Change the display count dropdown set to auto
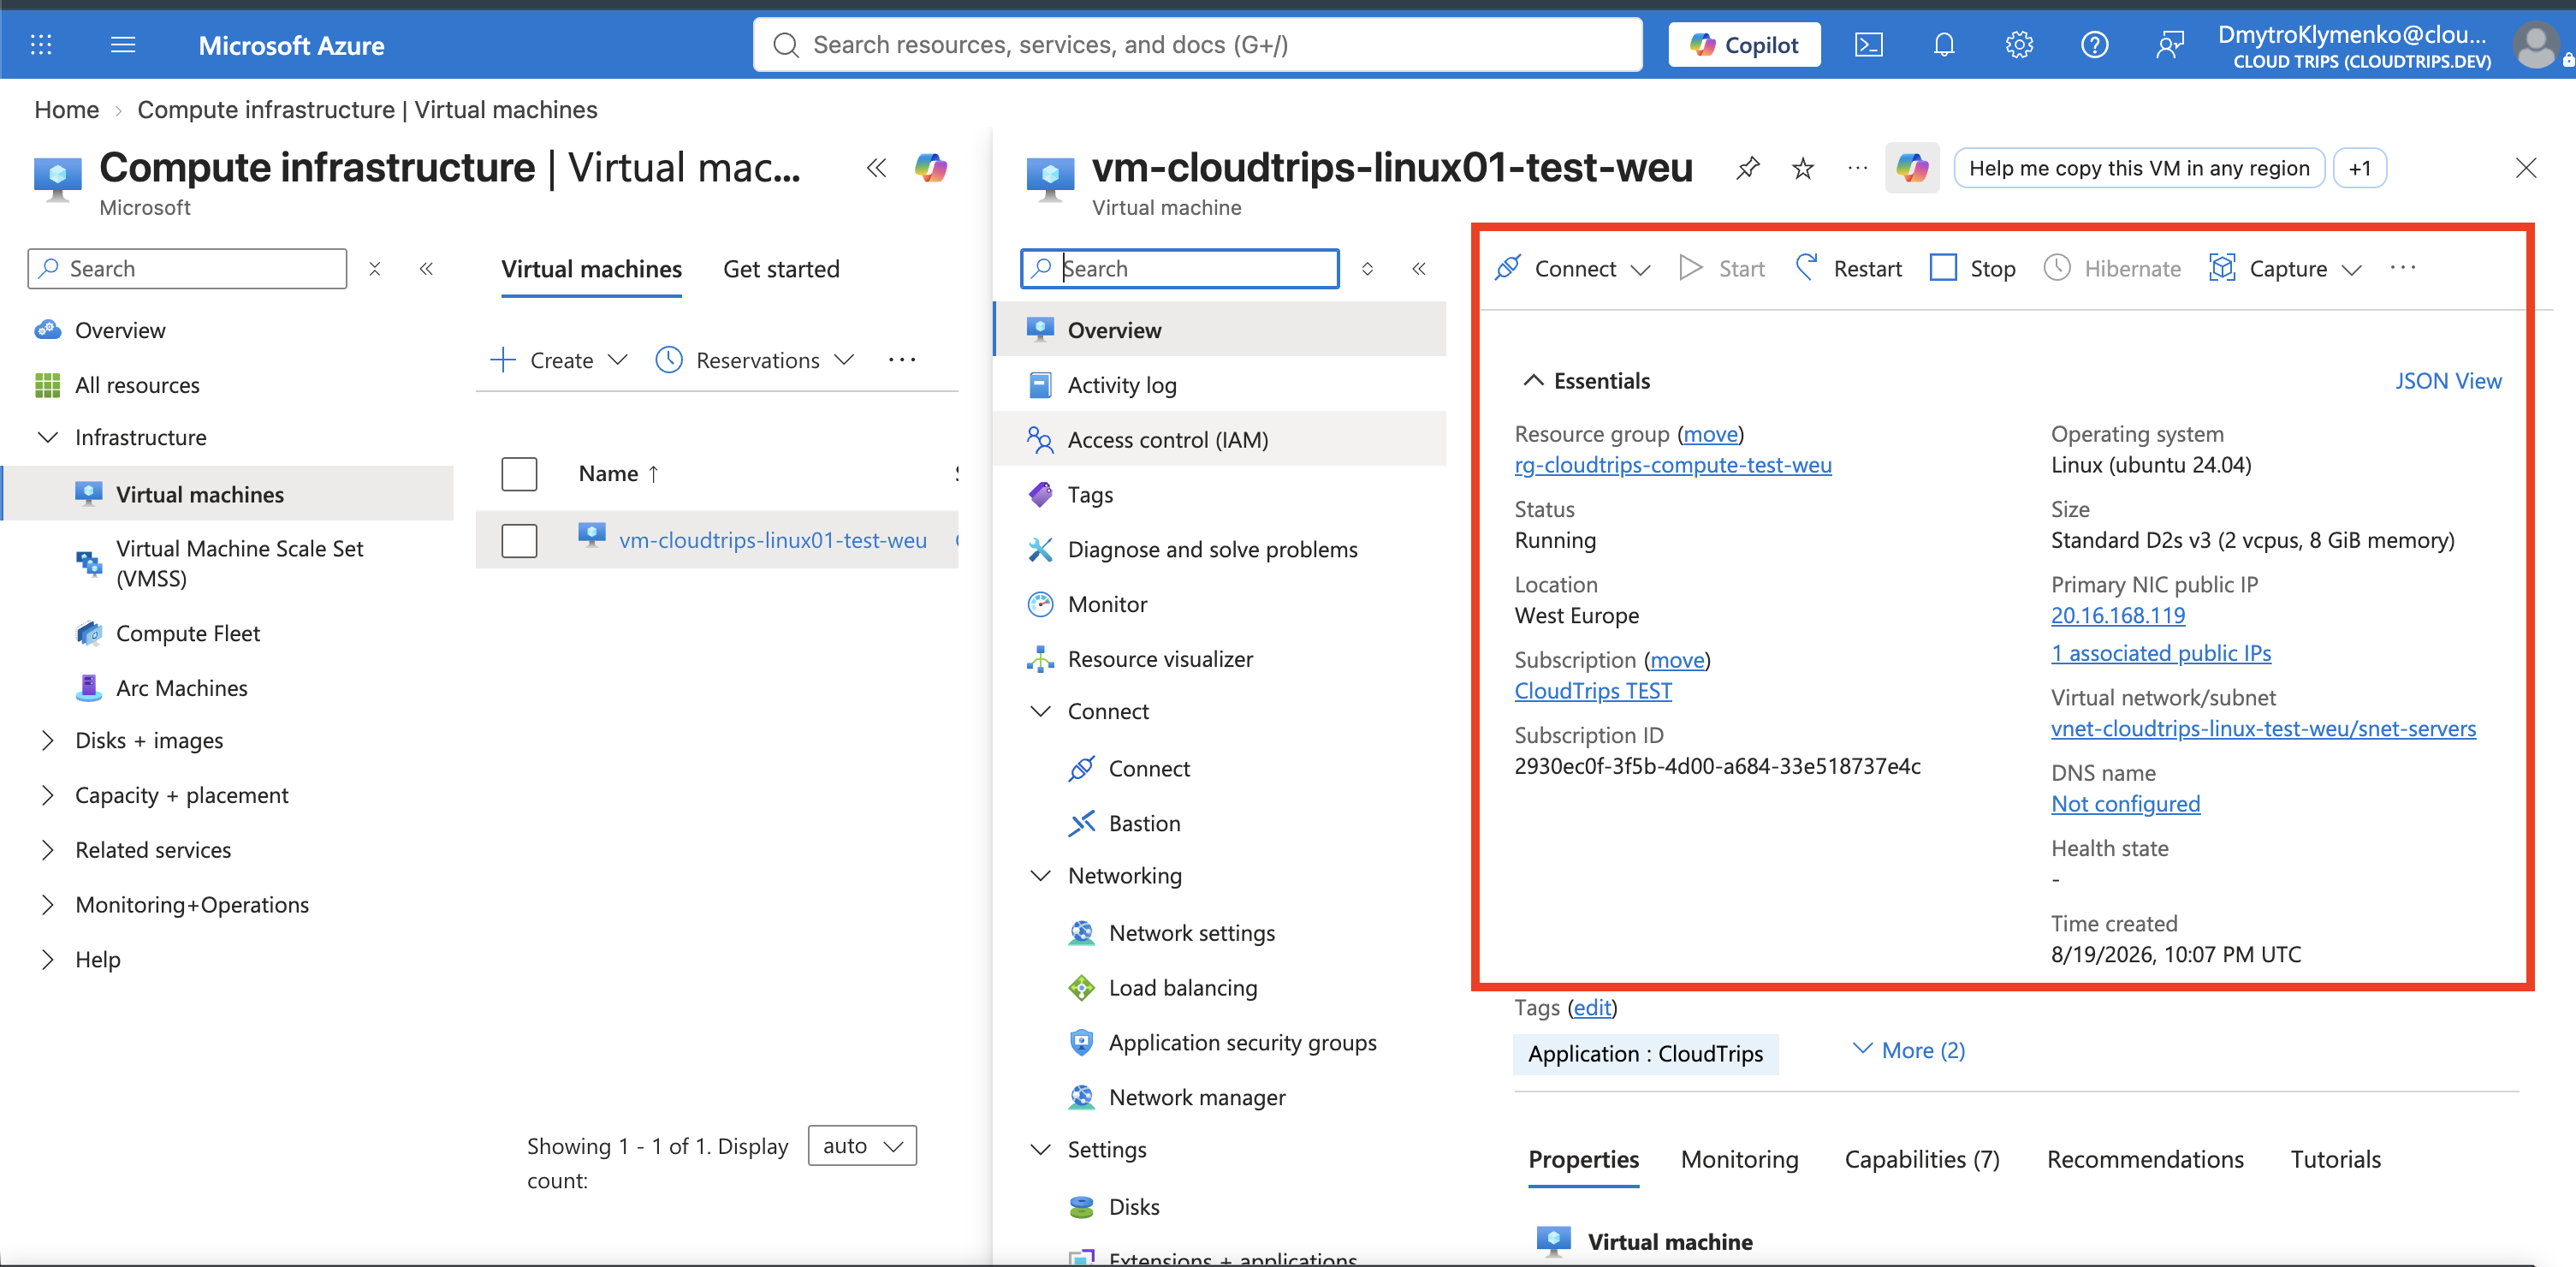The image size is (2576, 1267). (862, 1146)
